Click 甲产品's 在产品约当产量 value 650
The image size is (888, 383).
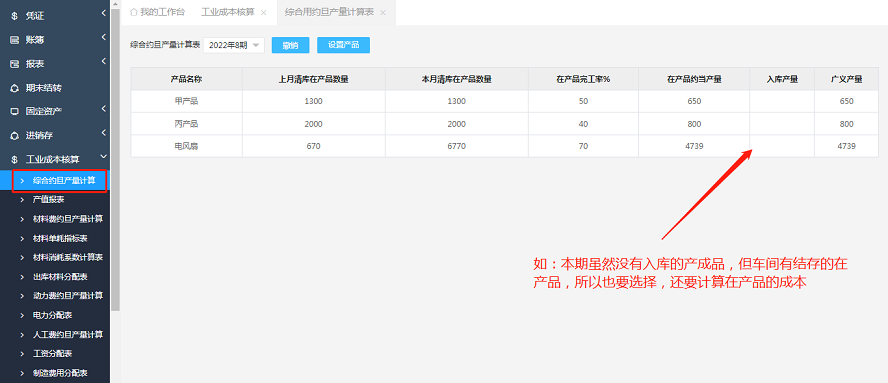click(694, 101)
